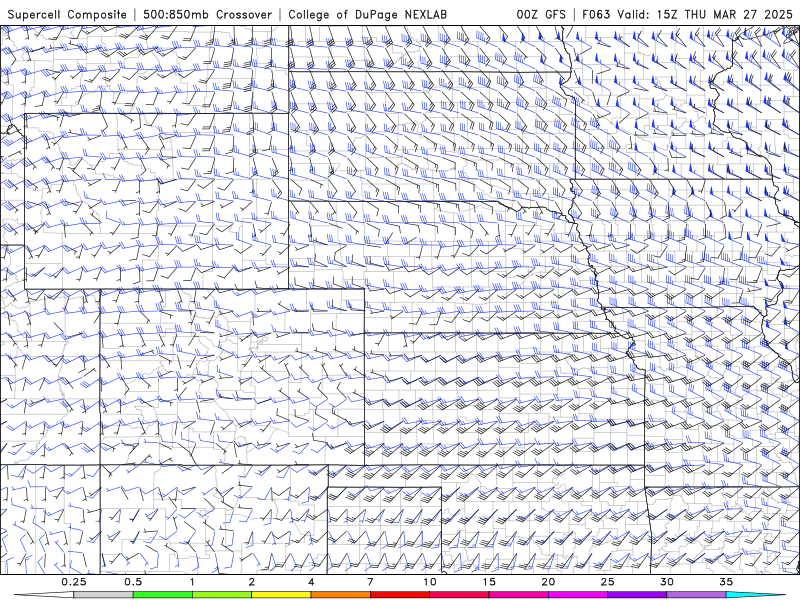Click the yellow-green legend color segment
The height and width of the screenshot is (600, 800).
221,595
